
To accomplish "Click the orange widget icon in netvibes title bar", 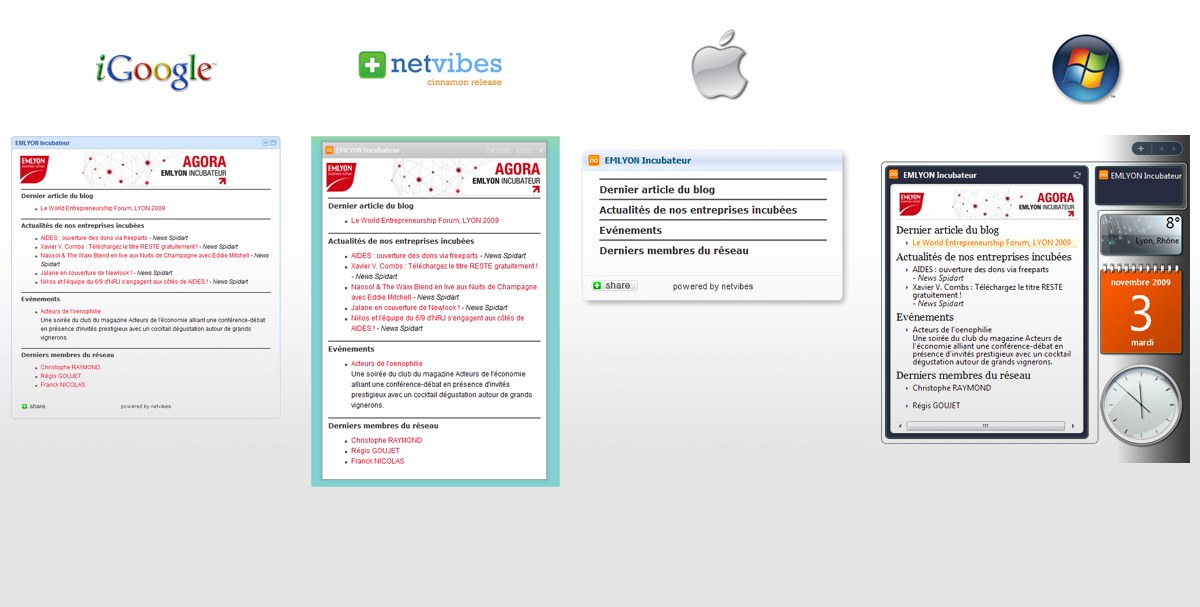I will tap(329, 150).
